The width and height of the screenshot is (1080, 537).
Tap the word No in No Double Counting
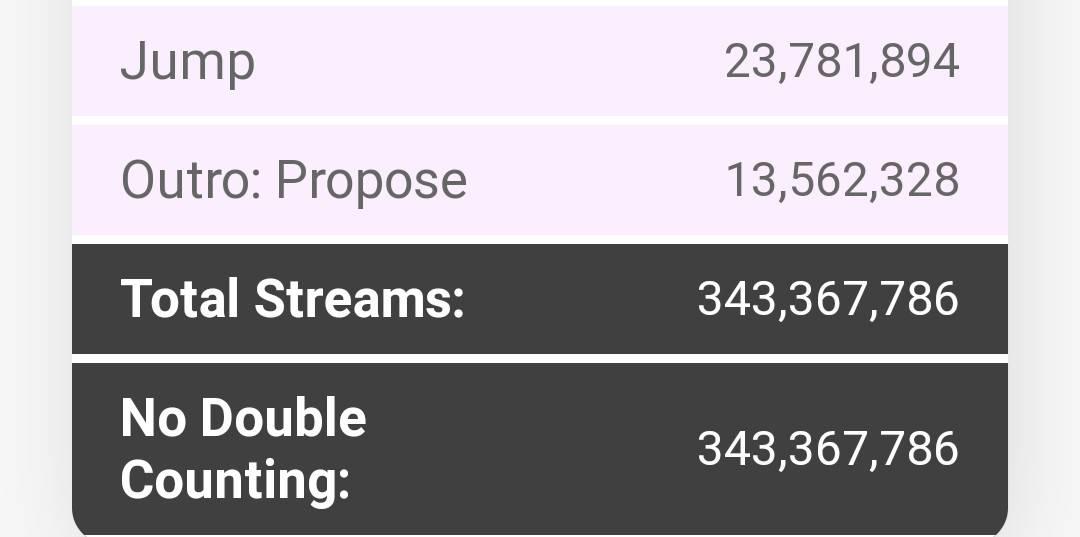coord(153,418)
